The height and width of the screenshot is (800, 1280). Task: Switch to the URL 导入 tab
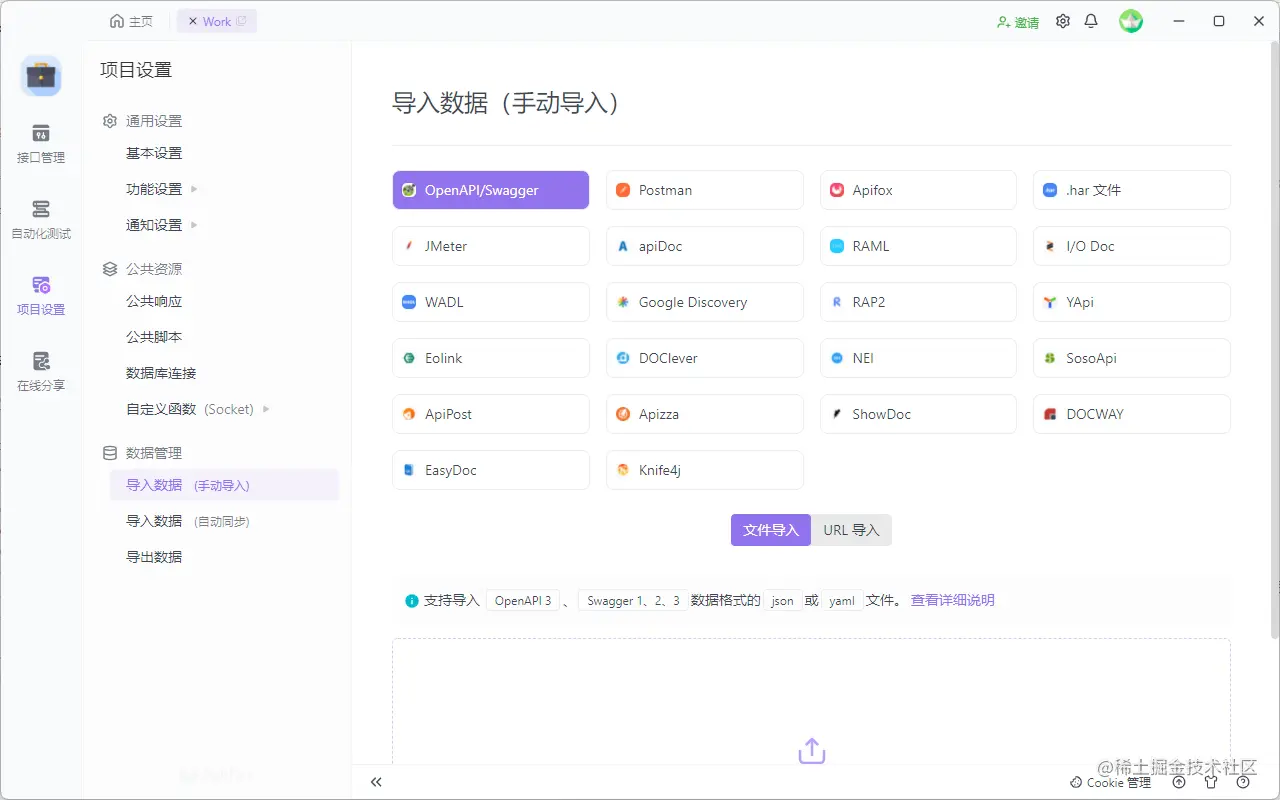pyautogui.click(x=851, y=530)
